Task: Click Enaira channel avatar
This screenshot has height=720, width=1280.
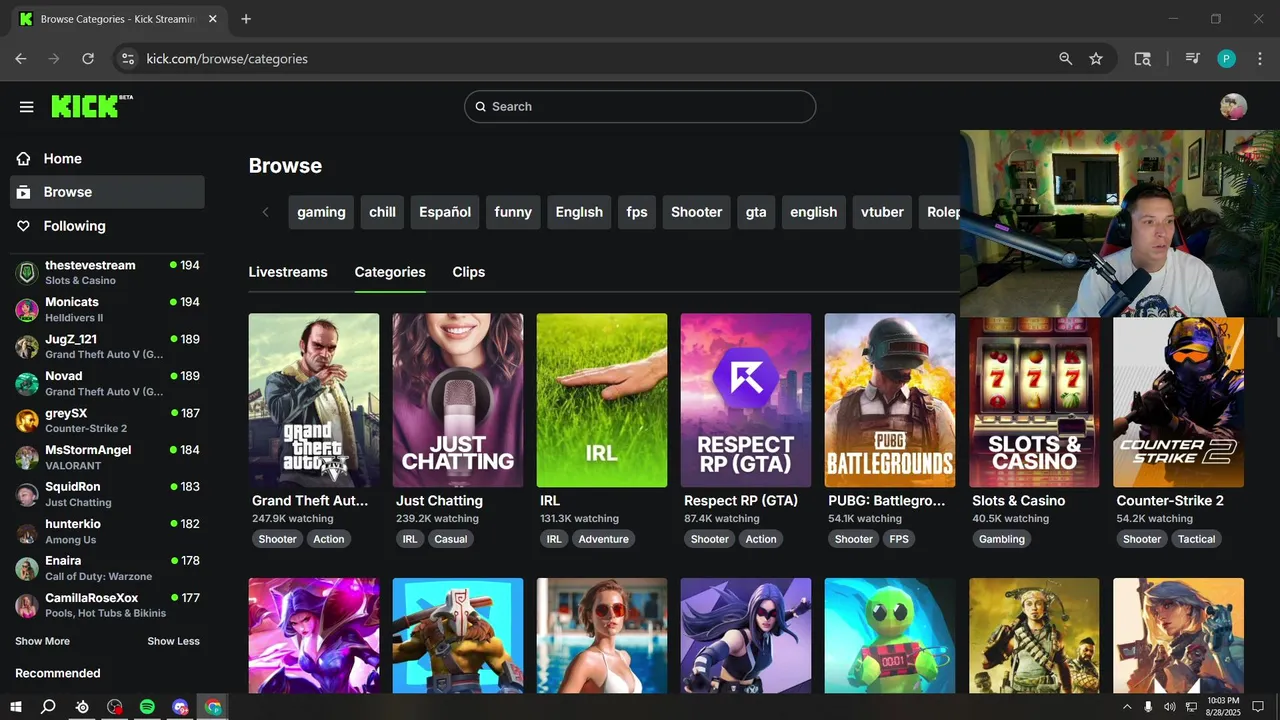Action: 27,569
